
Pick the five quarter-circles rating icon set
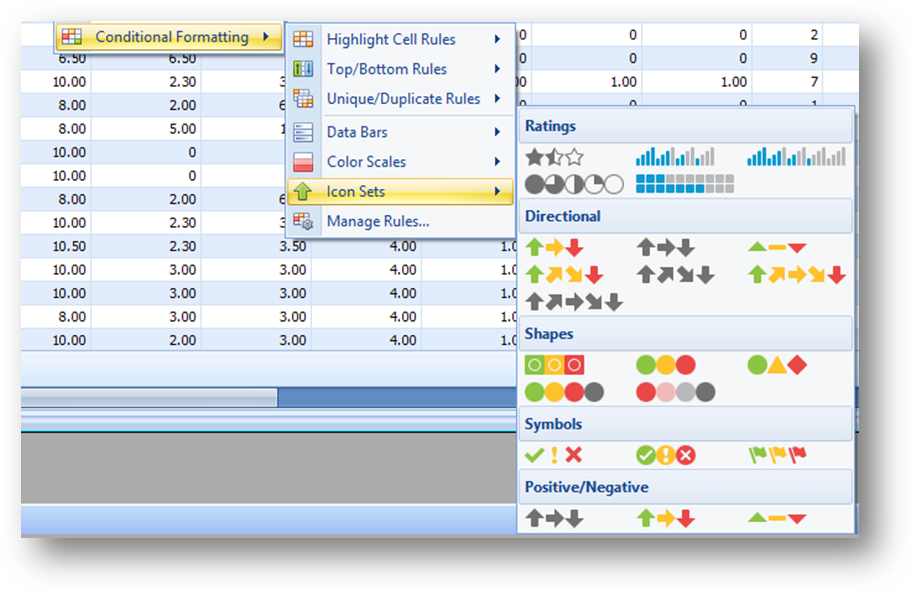pyautogui.click(x=574, y=184)
